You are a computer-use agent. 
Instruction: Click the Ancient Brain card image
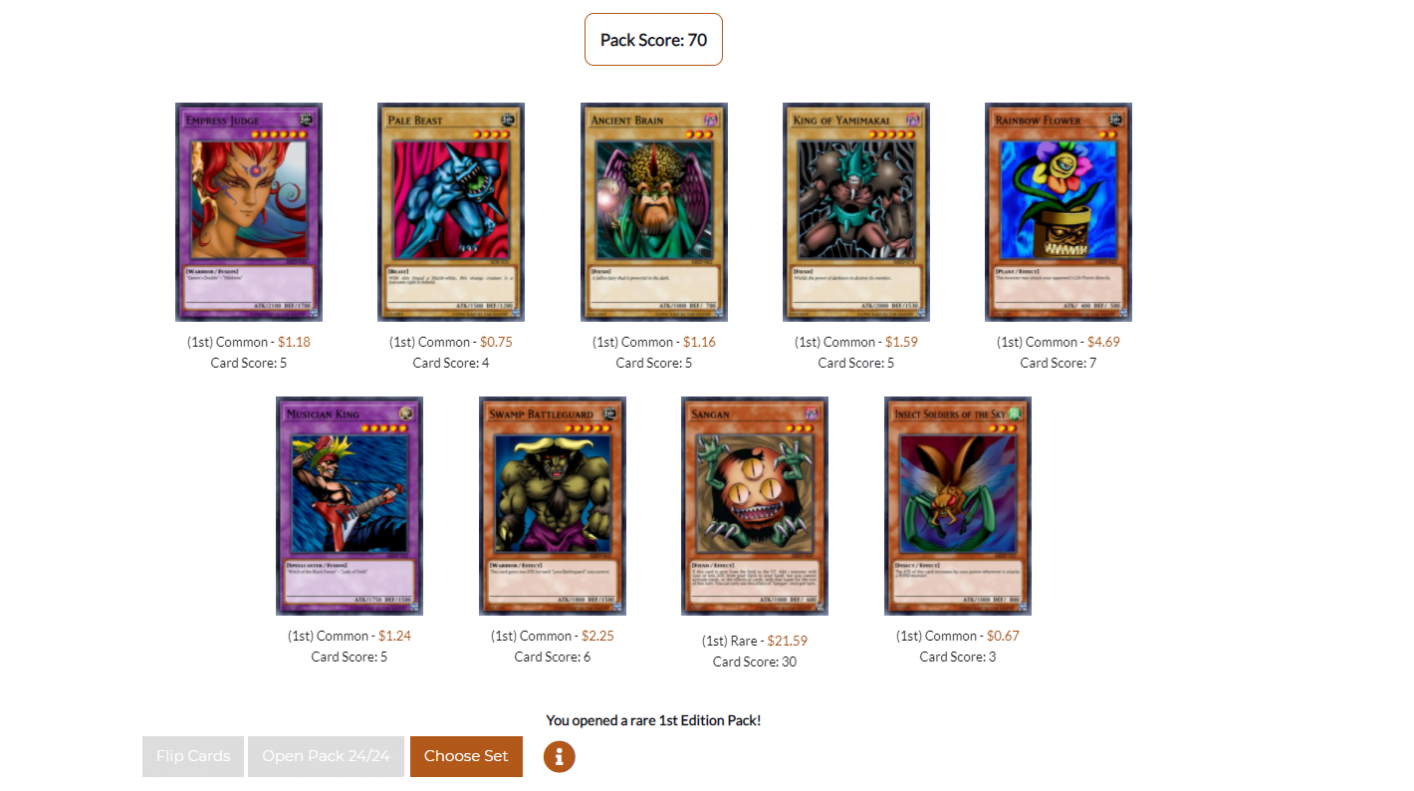tap(654, 212)
